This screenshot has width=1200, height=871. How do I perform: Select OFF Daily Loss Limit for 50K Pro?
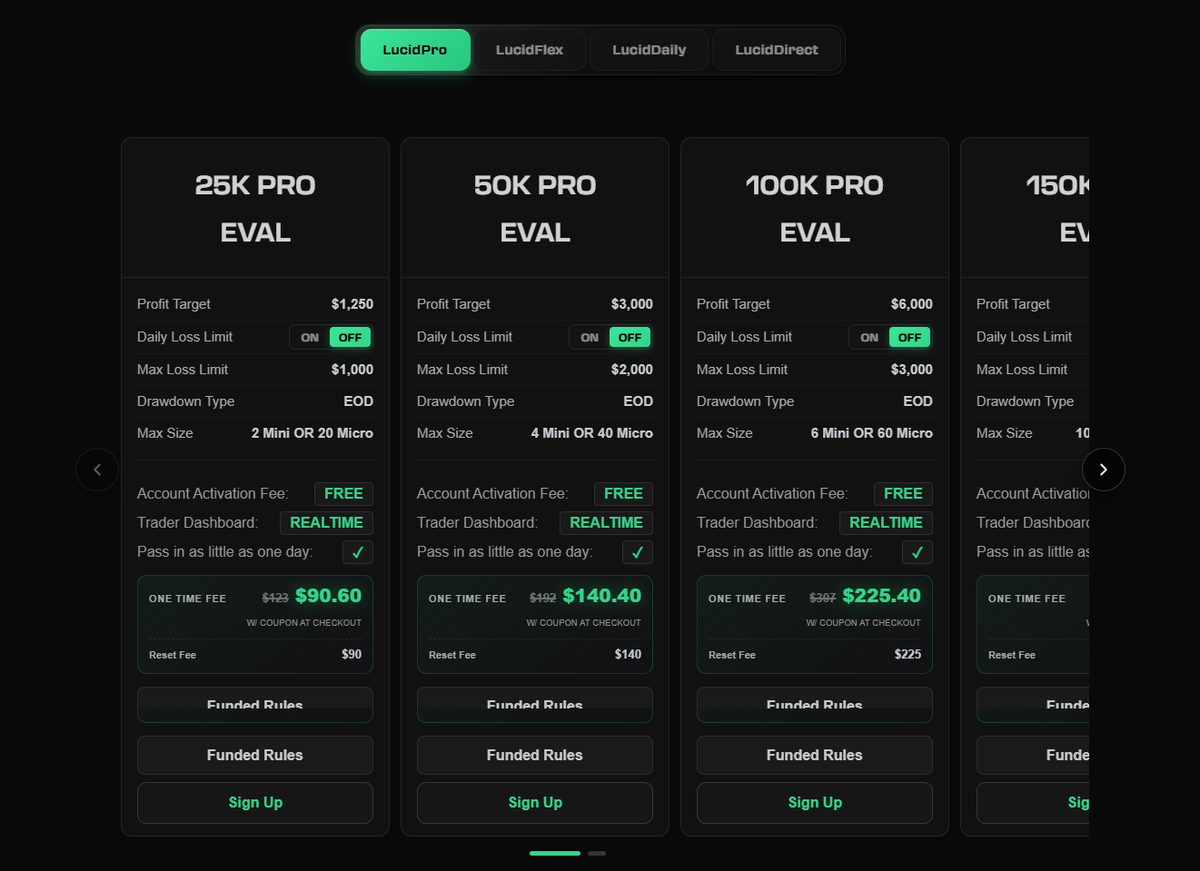pyautogui.click(x=630, y=337)
